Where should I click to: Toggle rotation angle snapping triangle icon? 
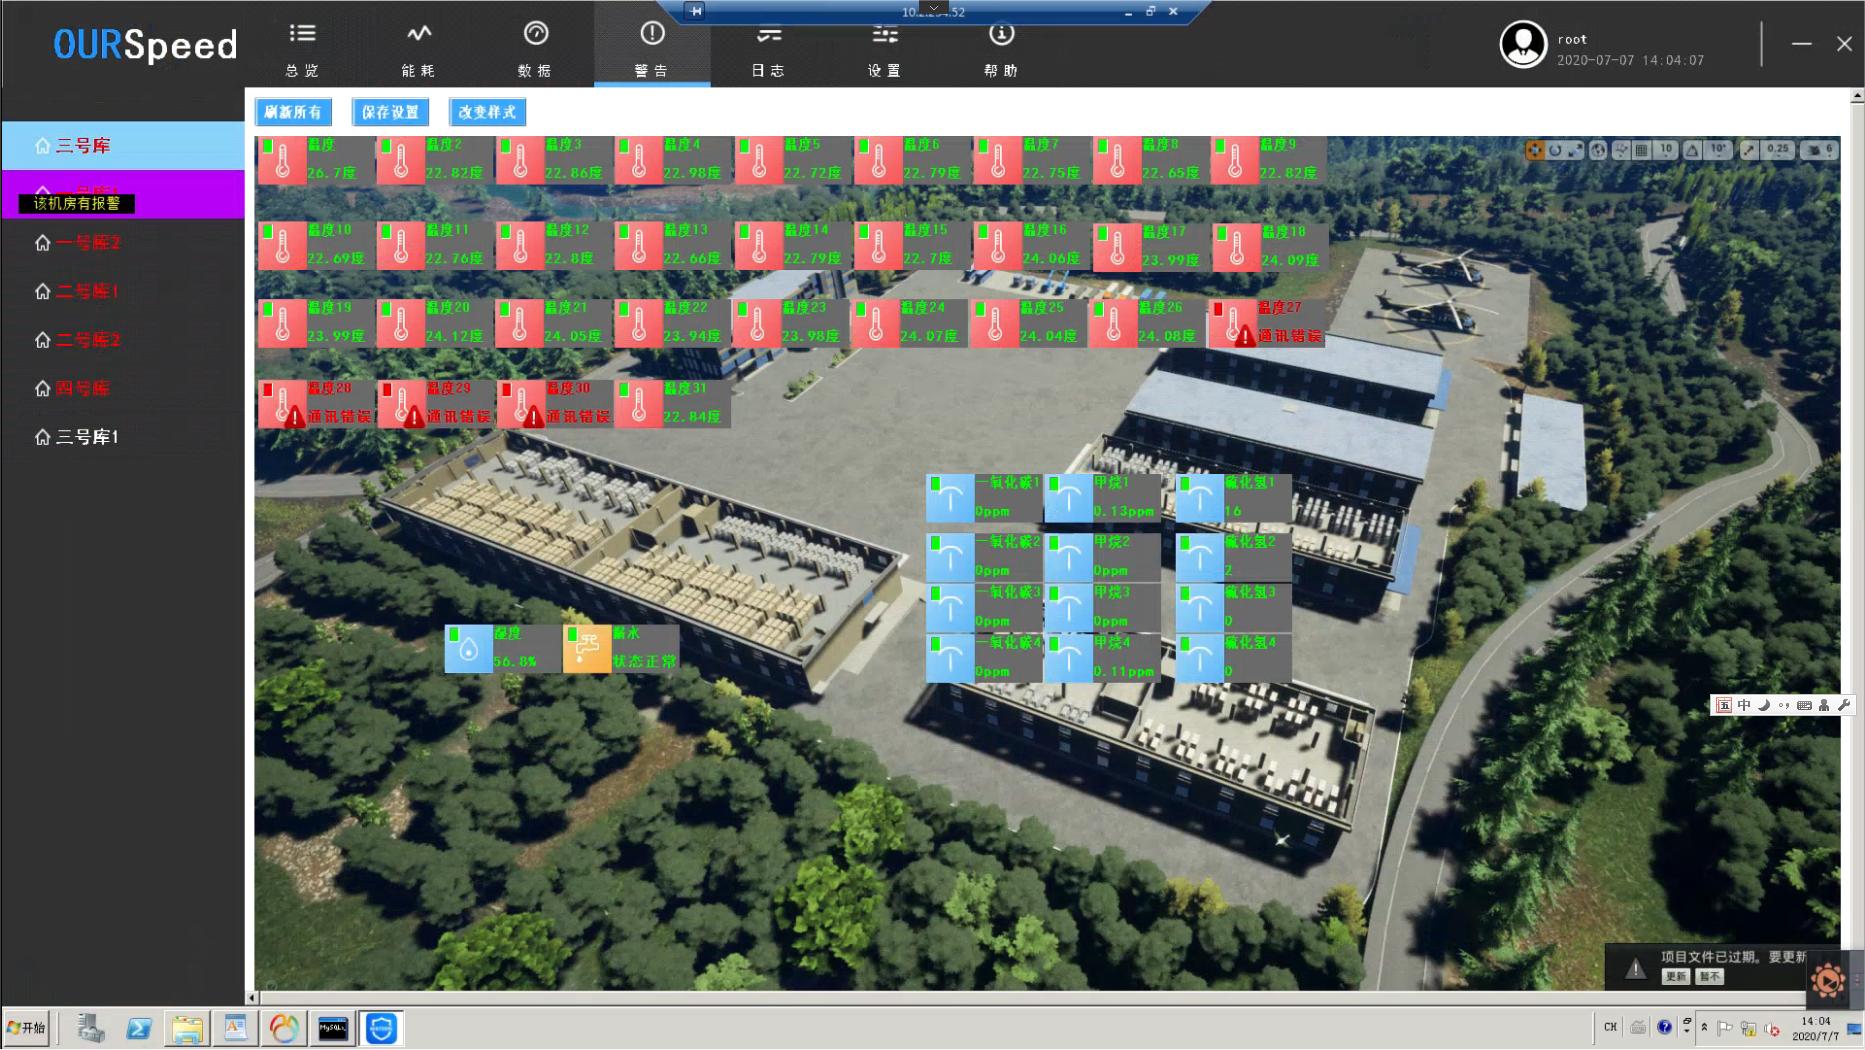(x=1692, y=150)
